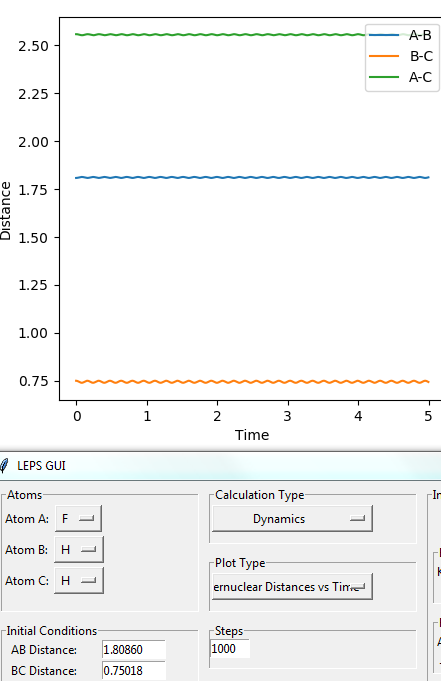Screen dimensions: 441x681
Task: Open the Atom A dropdown
Action: (79, 519)
